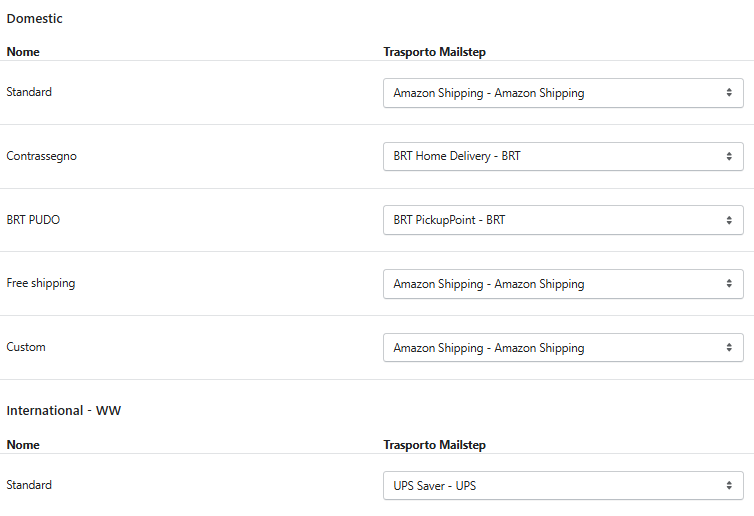Click the arrow icon on BRT Home Delivery select
Image resolution: width=754 pixels, height=516 pixels.
tap(729, 157)
